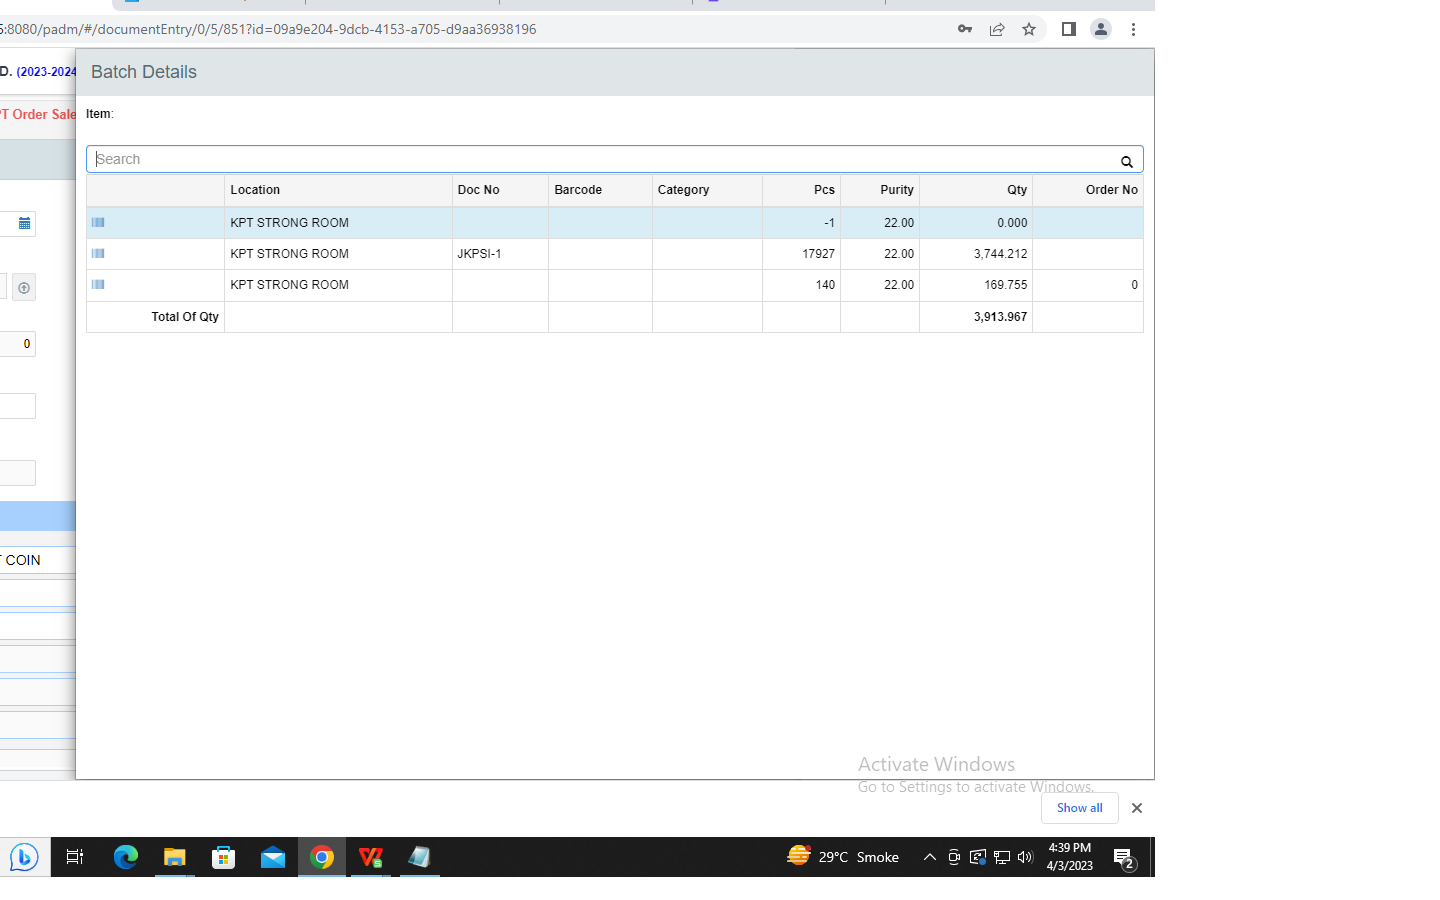1440x900 pixels.
Task: Select the 3,744.212 Qty cell
Action: point(976,254)
